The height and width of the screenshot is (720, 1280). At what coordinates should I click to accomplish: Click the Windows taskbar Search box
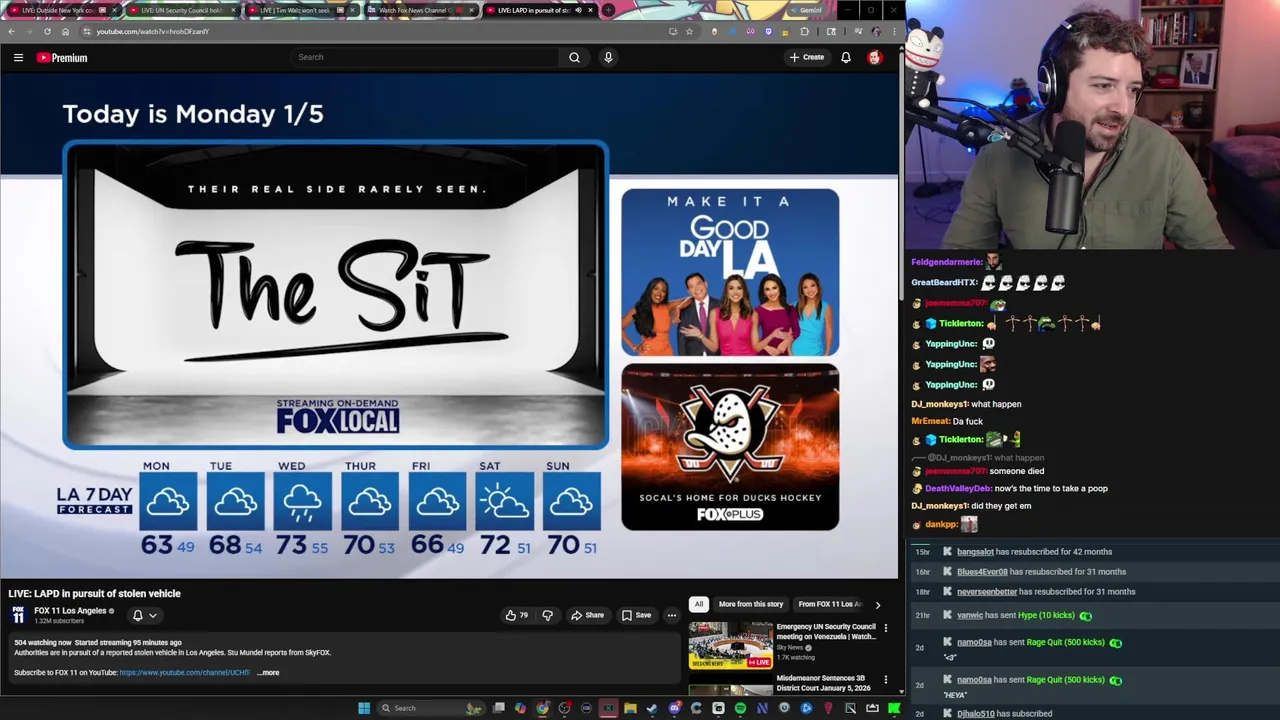[x=430, y=708]
